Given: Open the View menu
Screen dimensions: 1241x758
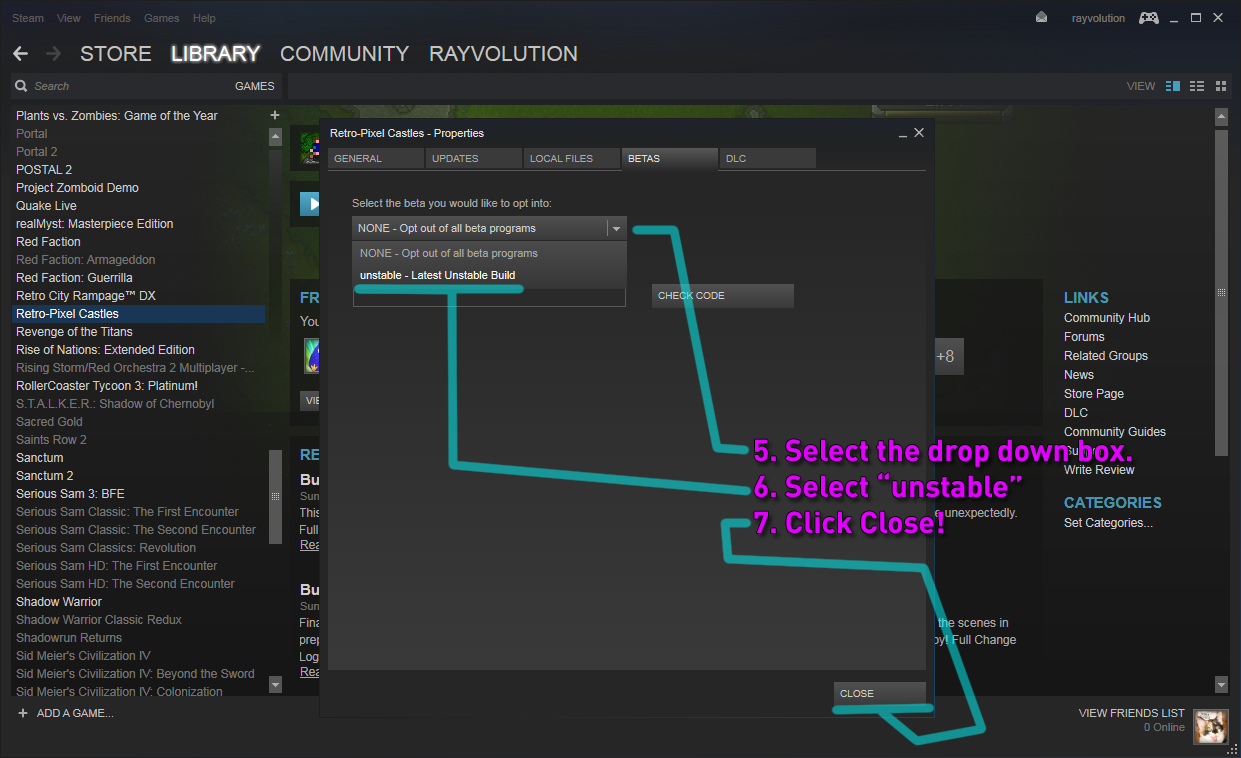Looking at the screenshot, I should coord(69,18).
